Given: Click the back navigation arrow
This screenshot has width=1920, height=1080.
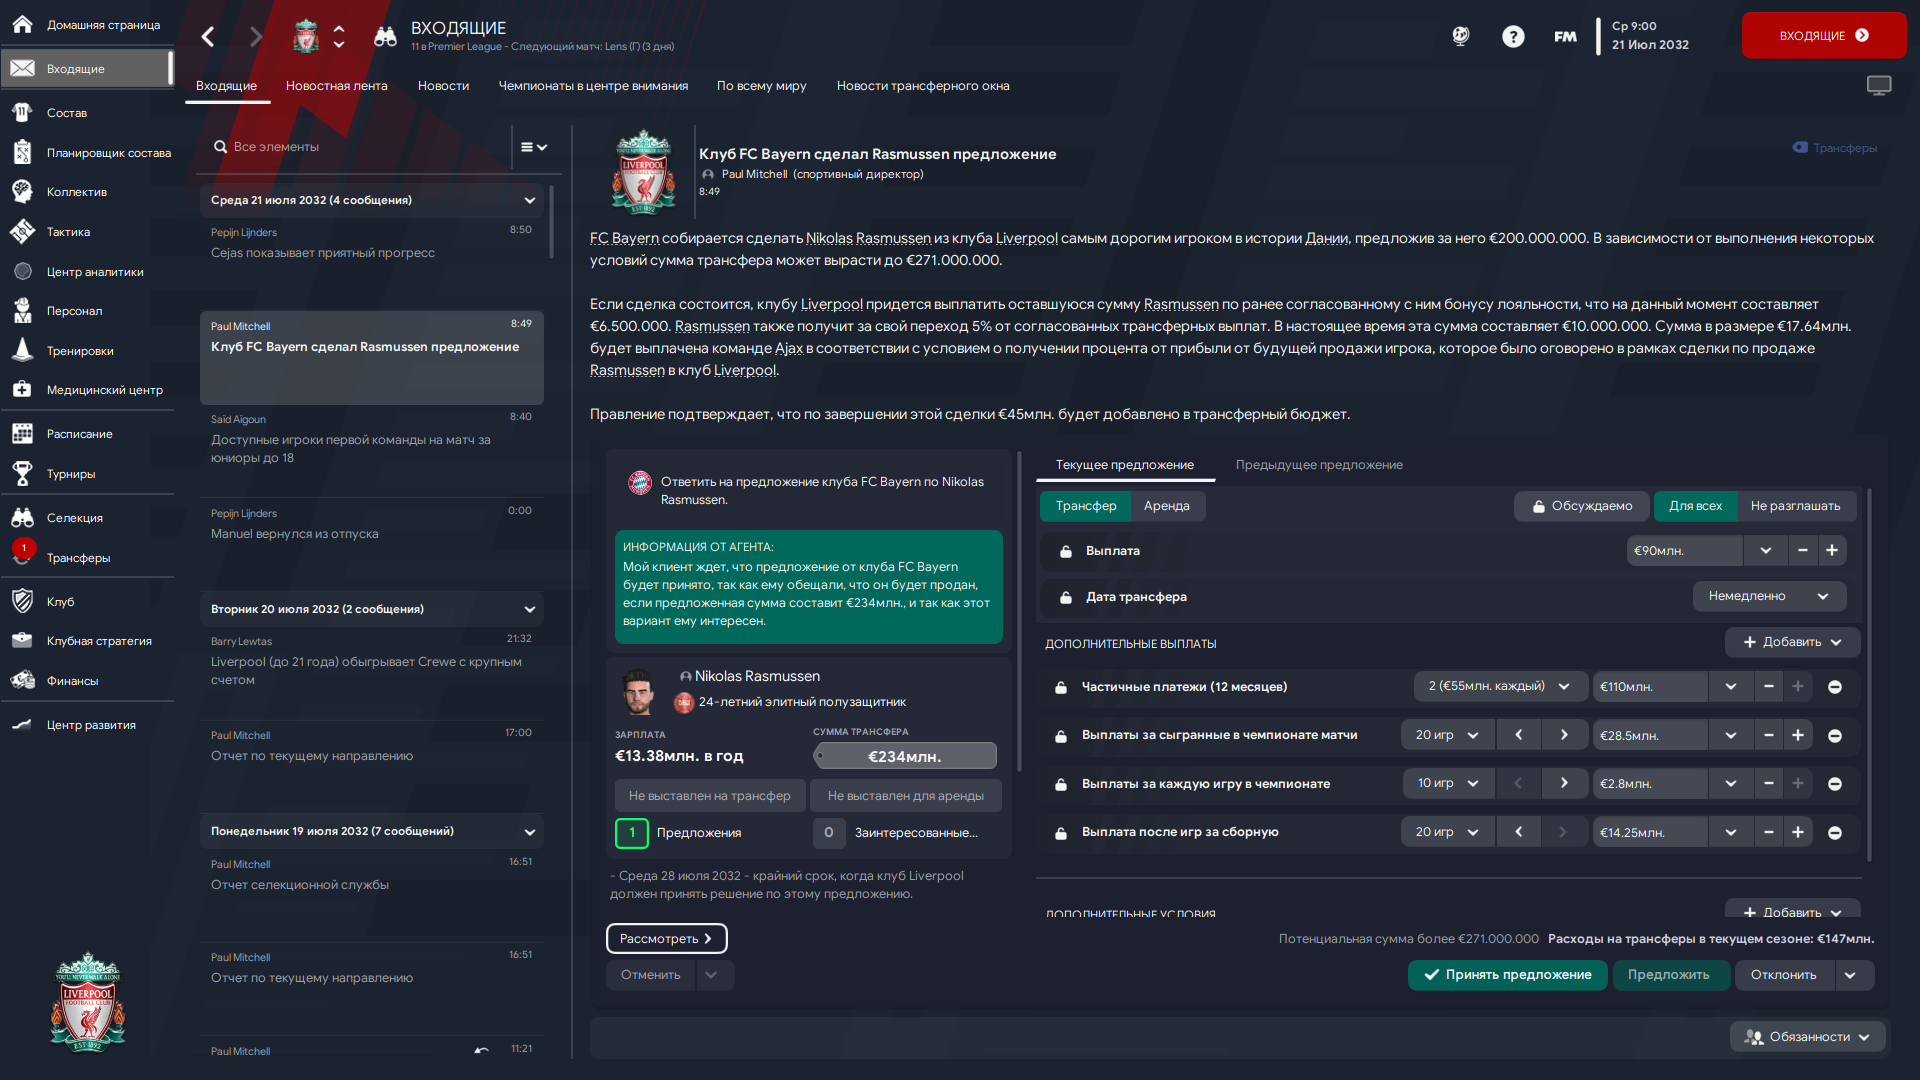Looking at the screenshot, I should coord(208,37).
